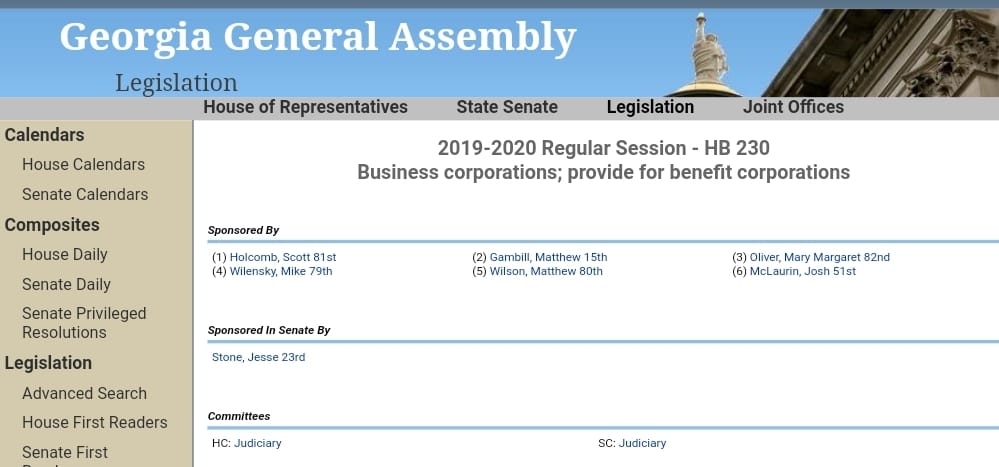View sponsor Oliver, Mary Margaret 82nd

click(x=819, y=257)
